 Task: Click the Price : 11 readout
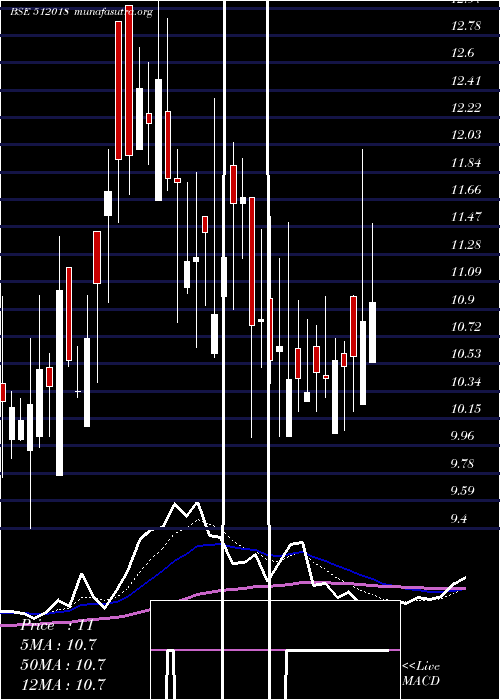point(57,625)
